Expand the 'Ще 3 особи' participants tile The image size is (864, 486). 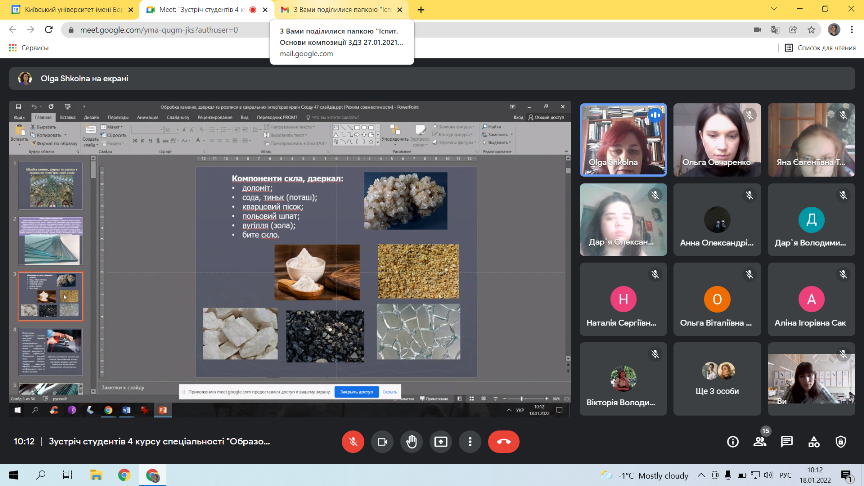(715, 380)
